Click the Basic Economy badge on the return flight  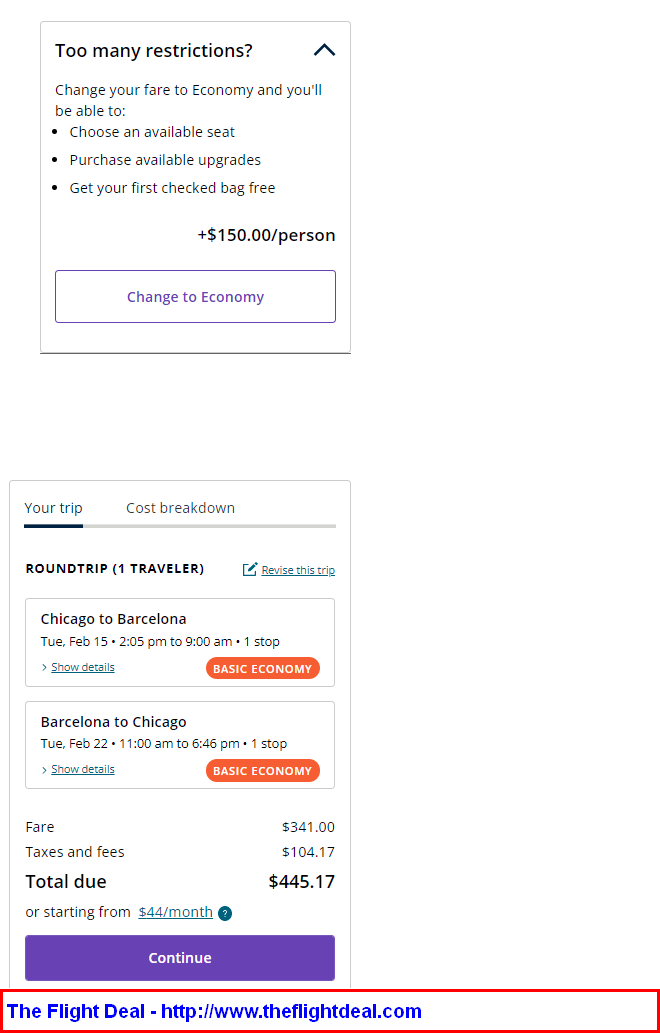[x=263, y=770]
